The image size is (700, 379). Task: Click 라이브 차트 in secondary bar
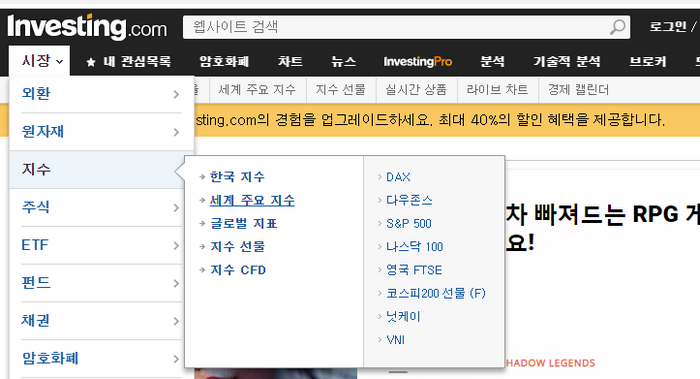(x=497, y=90)
